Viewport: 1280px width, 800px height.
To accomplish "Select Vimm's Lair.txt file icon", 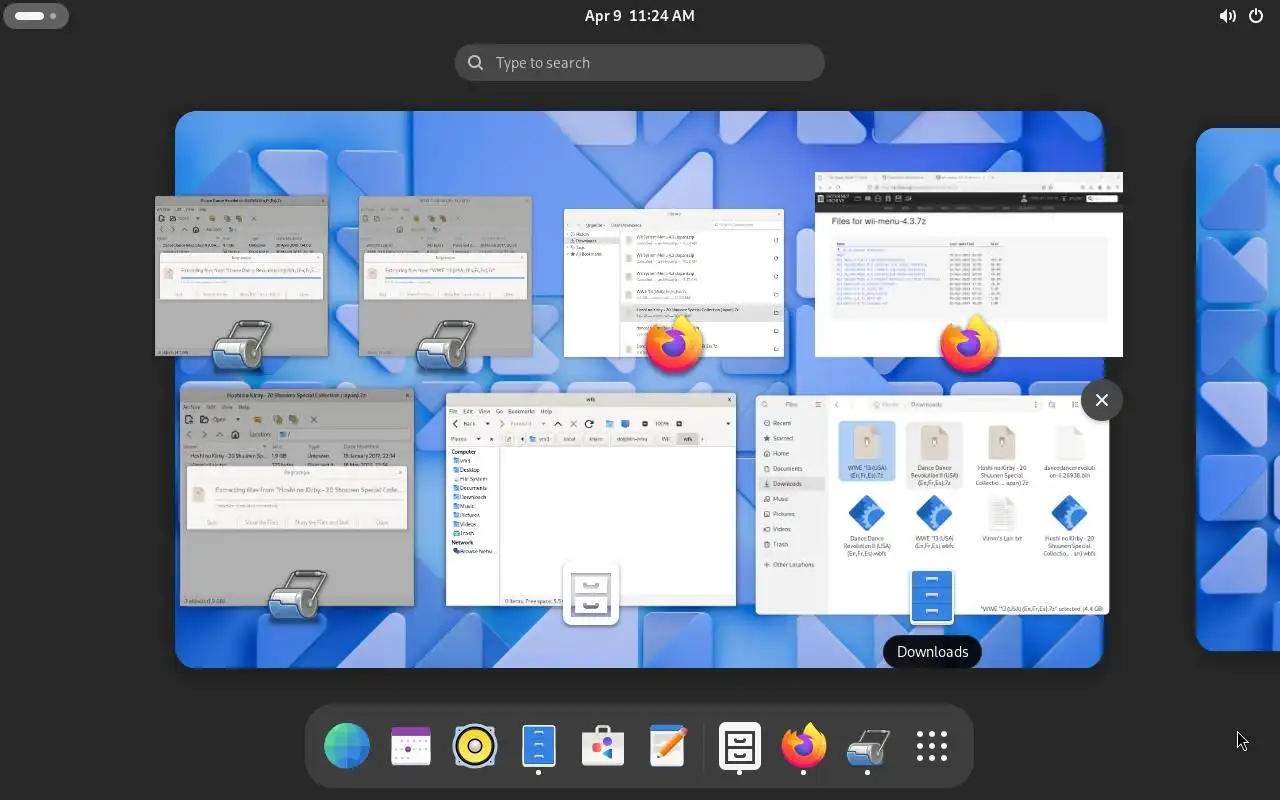I will (1002, 513).
